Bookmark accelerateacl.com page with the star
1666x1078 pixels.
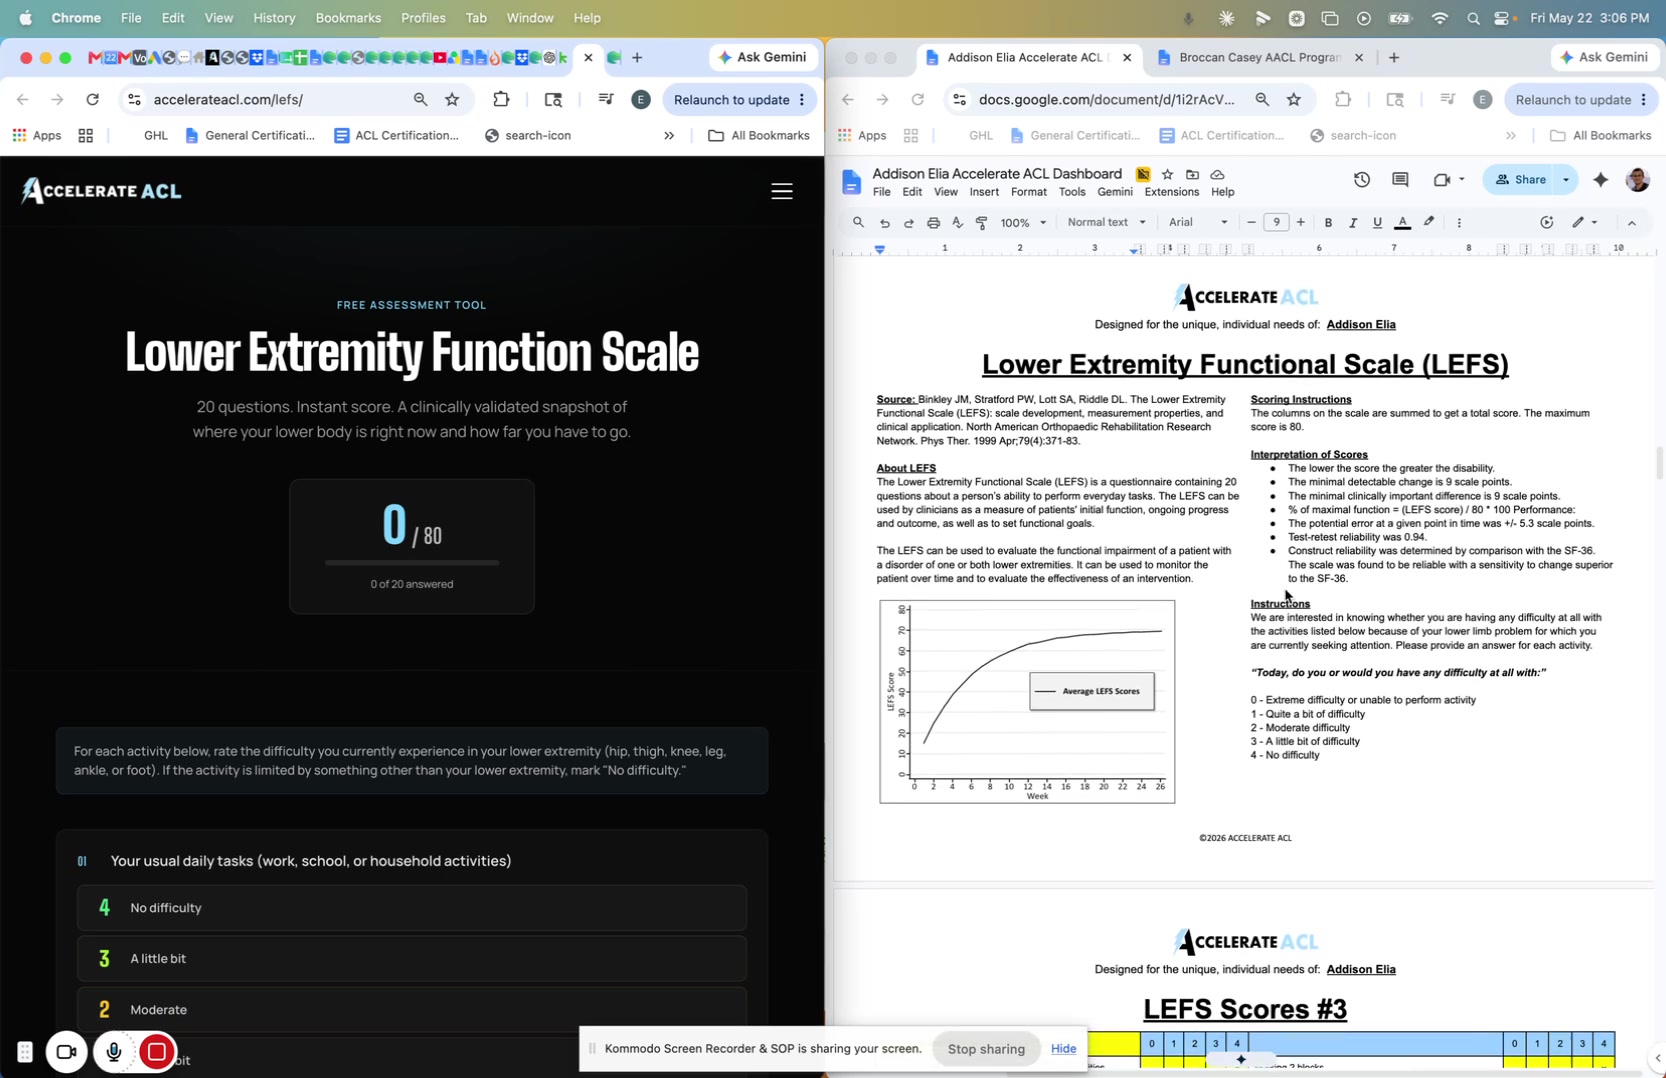click(x=452, y=99)
